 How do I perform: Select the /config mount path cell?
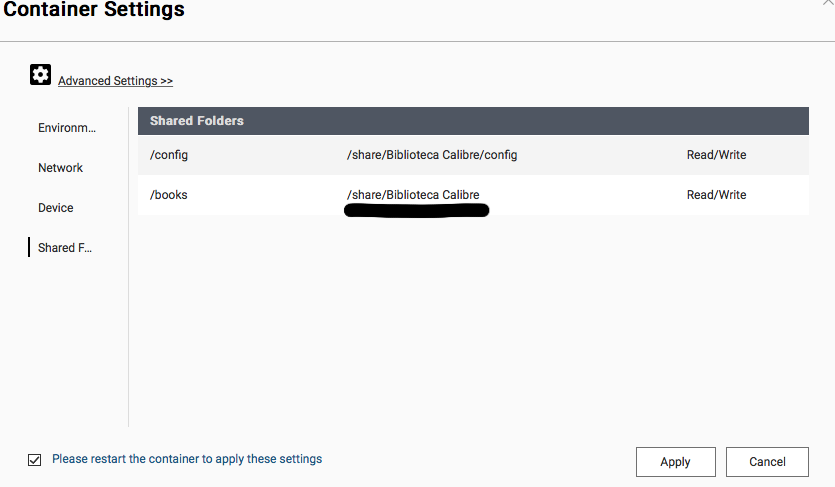[x=169, y=155]
